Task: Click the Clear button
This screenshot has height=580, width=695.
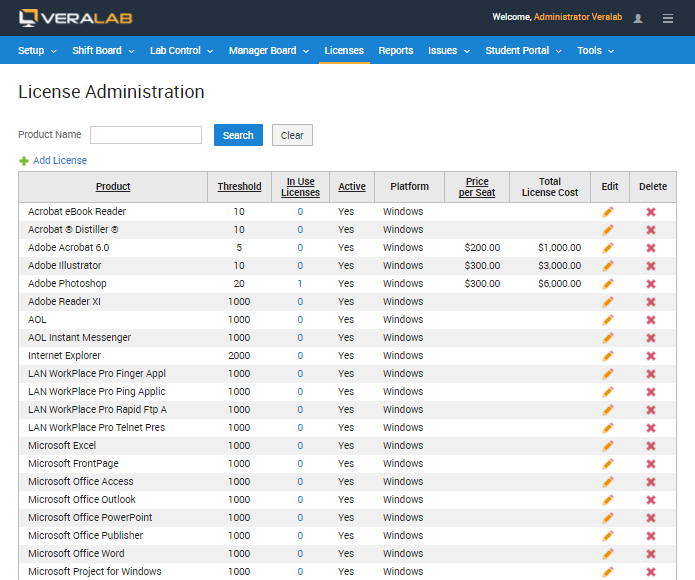Action: [292, 135]
